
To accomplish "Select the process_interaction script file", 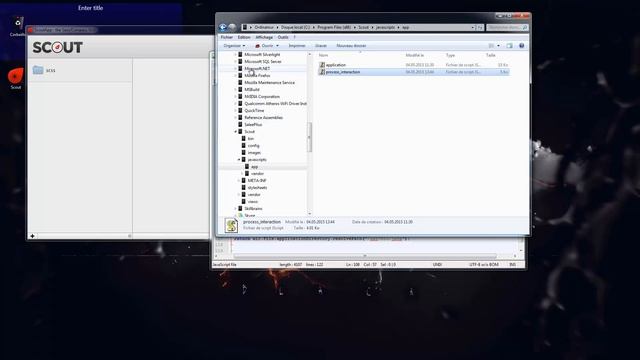I will tap(413, 72).
